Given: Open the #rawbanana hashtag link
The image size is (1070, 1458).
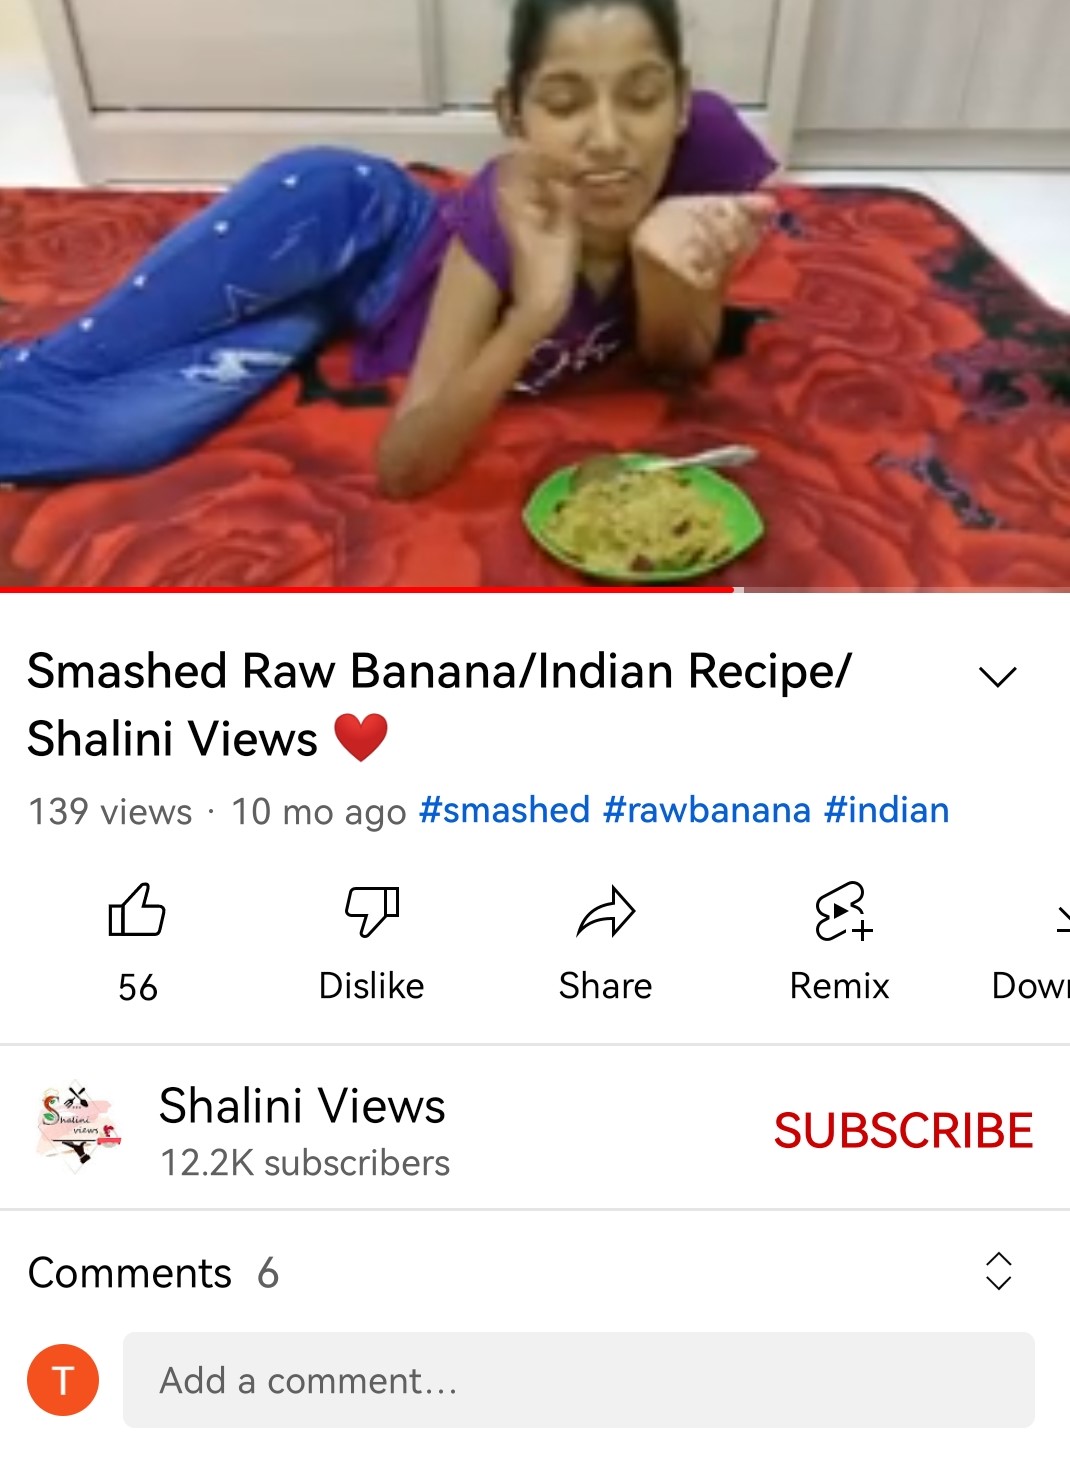Looking at the screenshot, I should [707, 810].
